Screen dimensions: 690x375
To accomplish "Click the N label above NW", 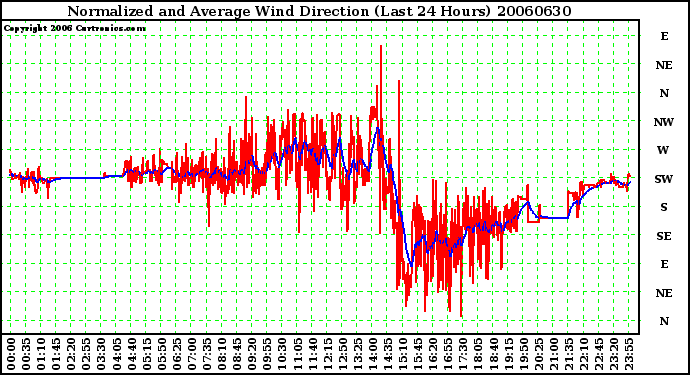I will [664, 93].
